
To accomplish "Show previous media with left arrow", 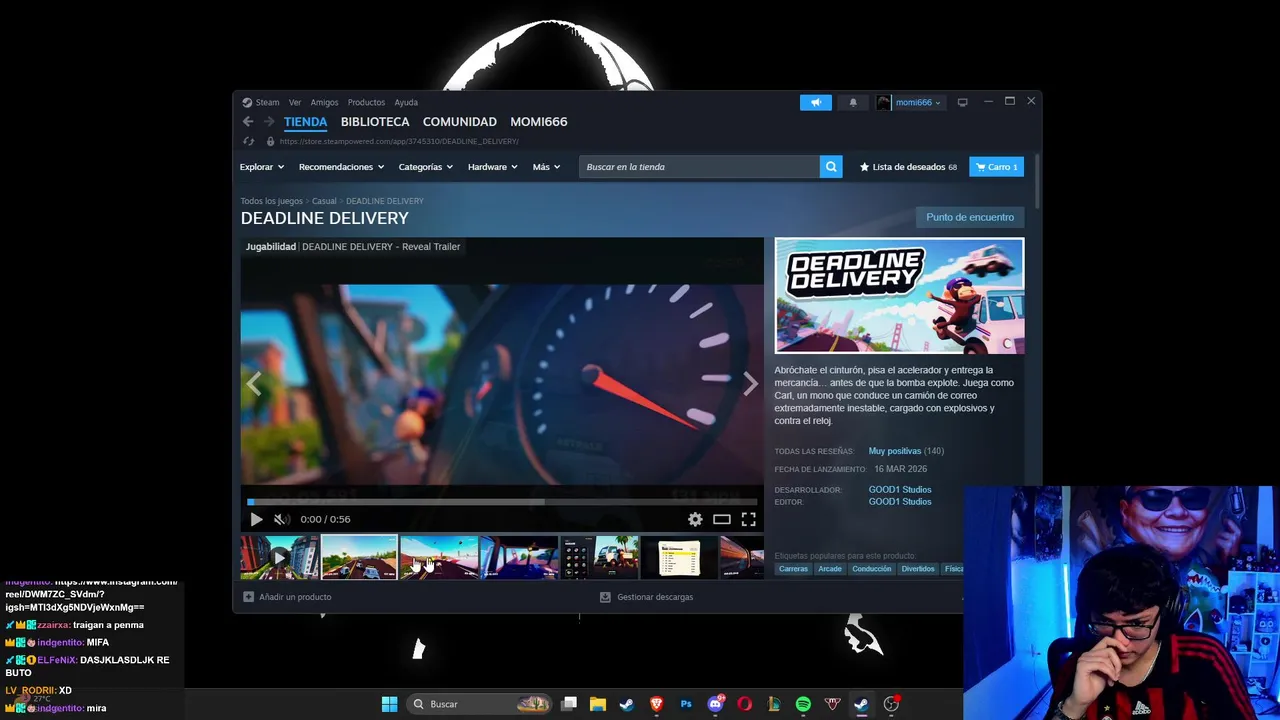I will click(254, 385).
